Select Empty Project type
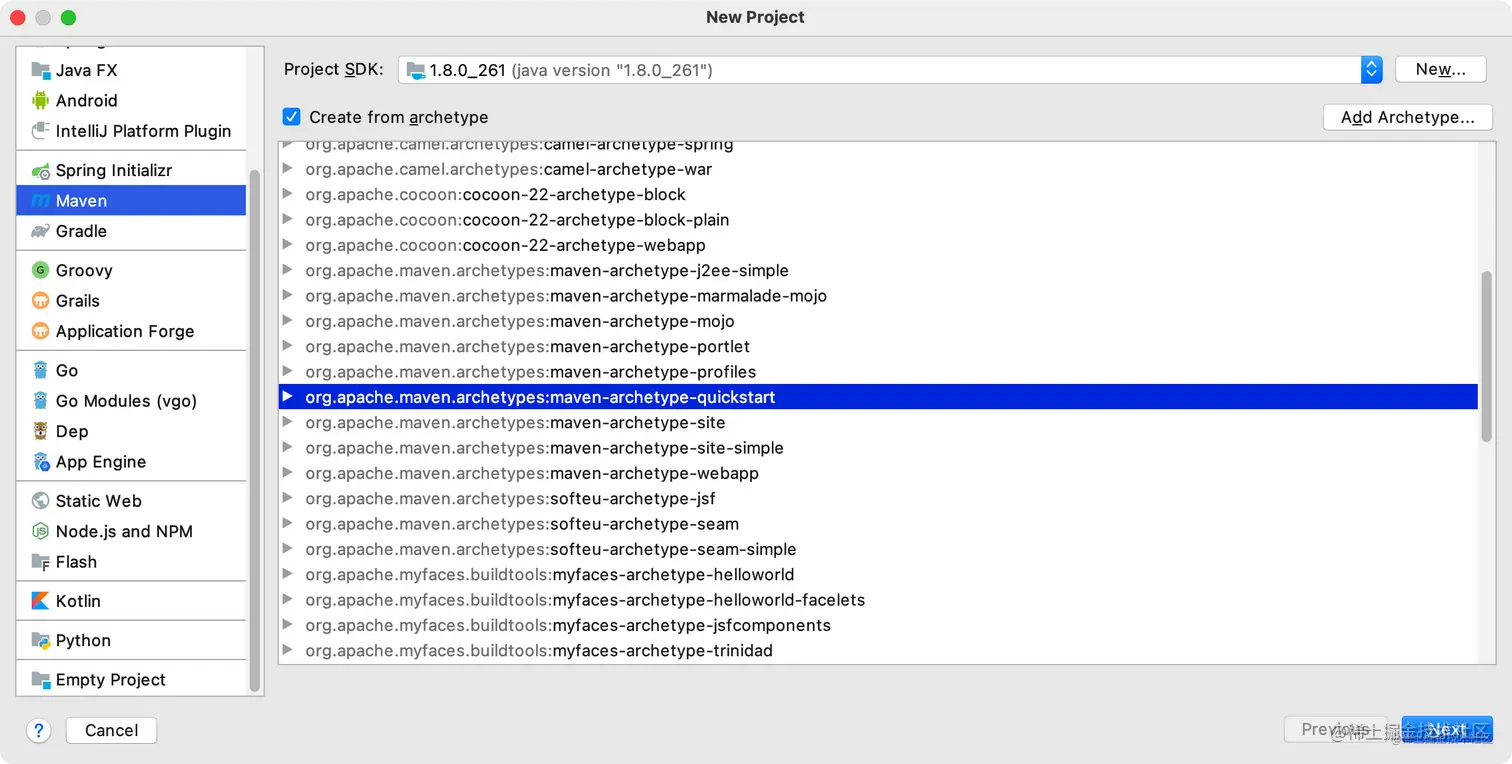Image resolution: width=1512 pixels, height=764 pixels. tap(131, 680)
